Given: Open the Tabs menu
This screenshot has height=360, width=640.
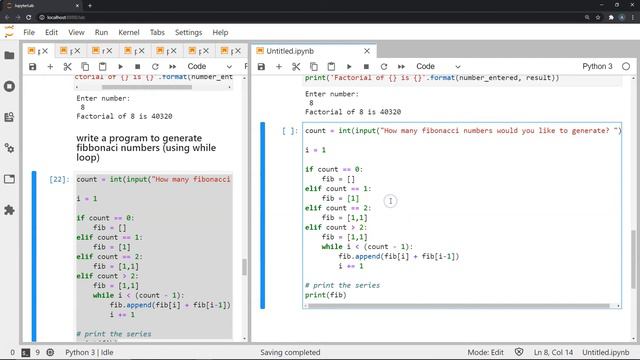Looking at the screenshot, I should click(157, 32).
